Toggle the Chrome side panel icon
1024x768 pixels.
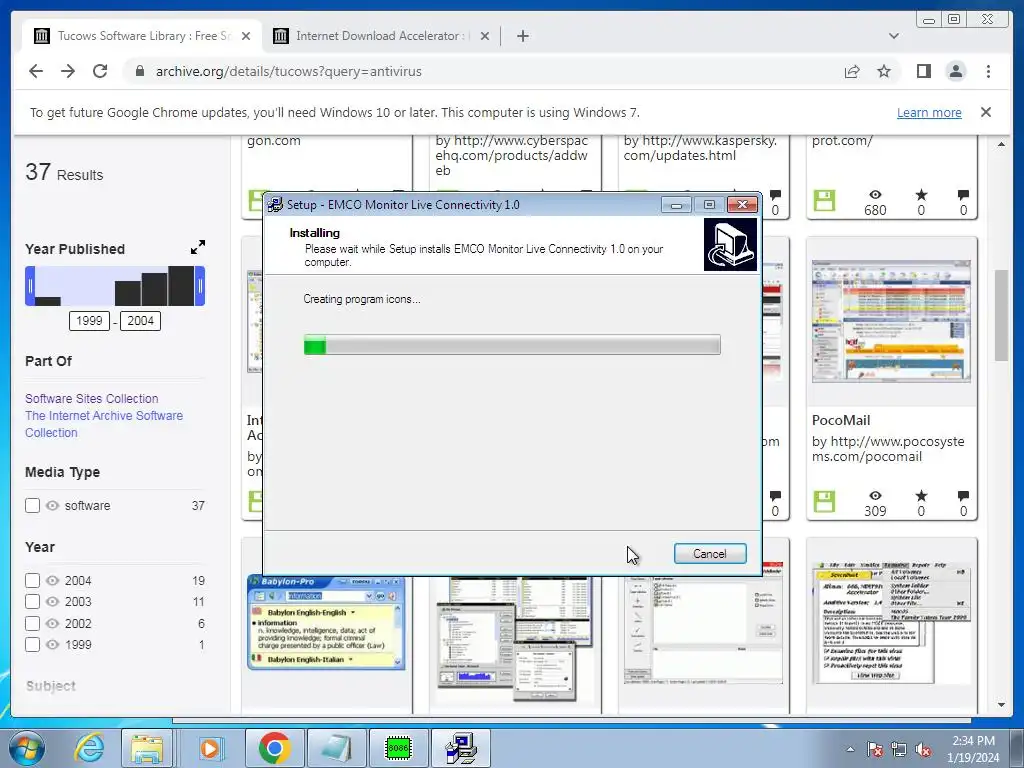[x=923, y=71]
